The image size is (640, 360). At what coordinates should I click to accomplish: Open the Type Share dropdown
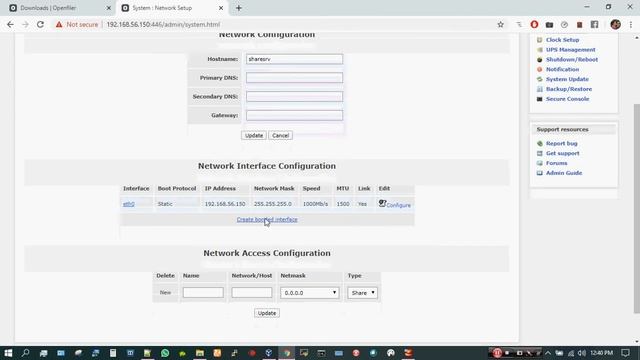[x=362, y=293]
